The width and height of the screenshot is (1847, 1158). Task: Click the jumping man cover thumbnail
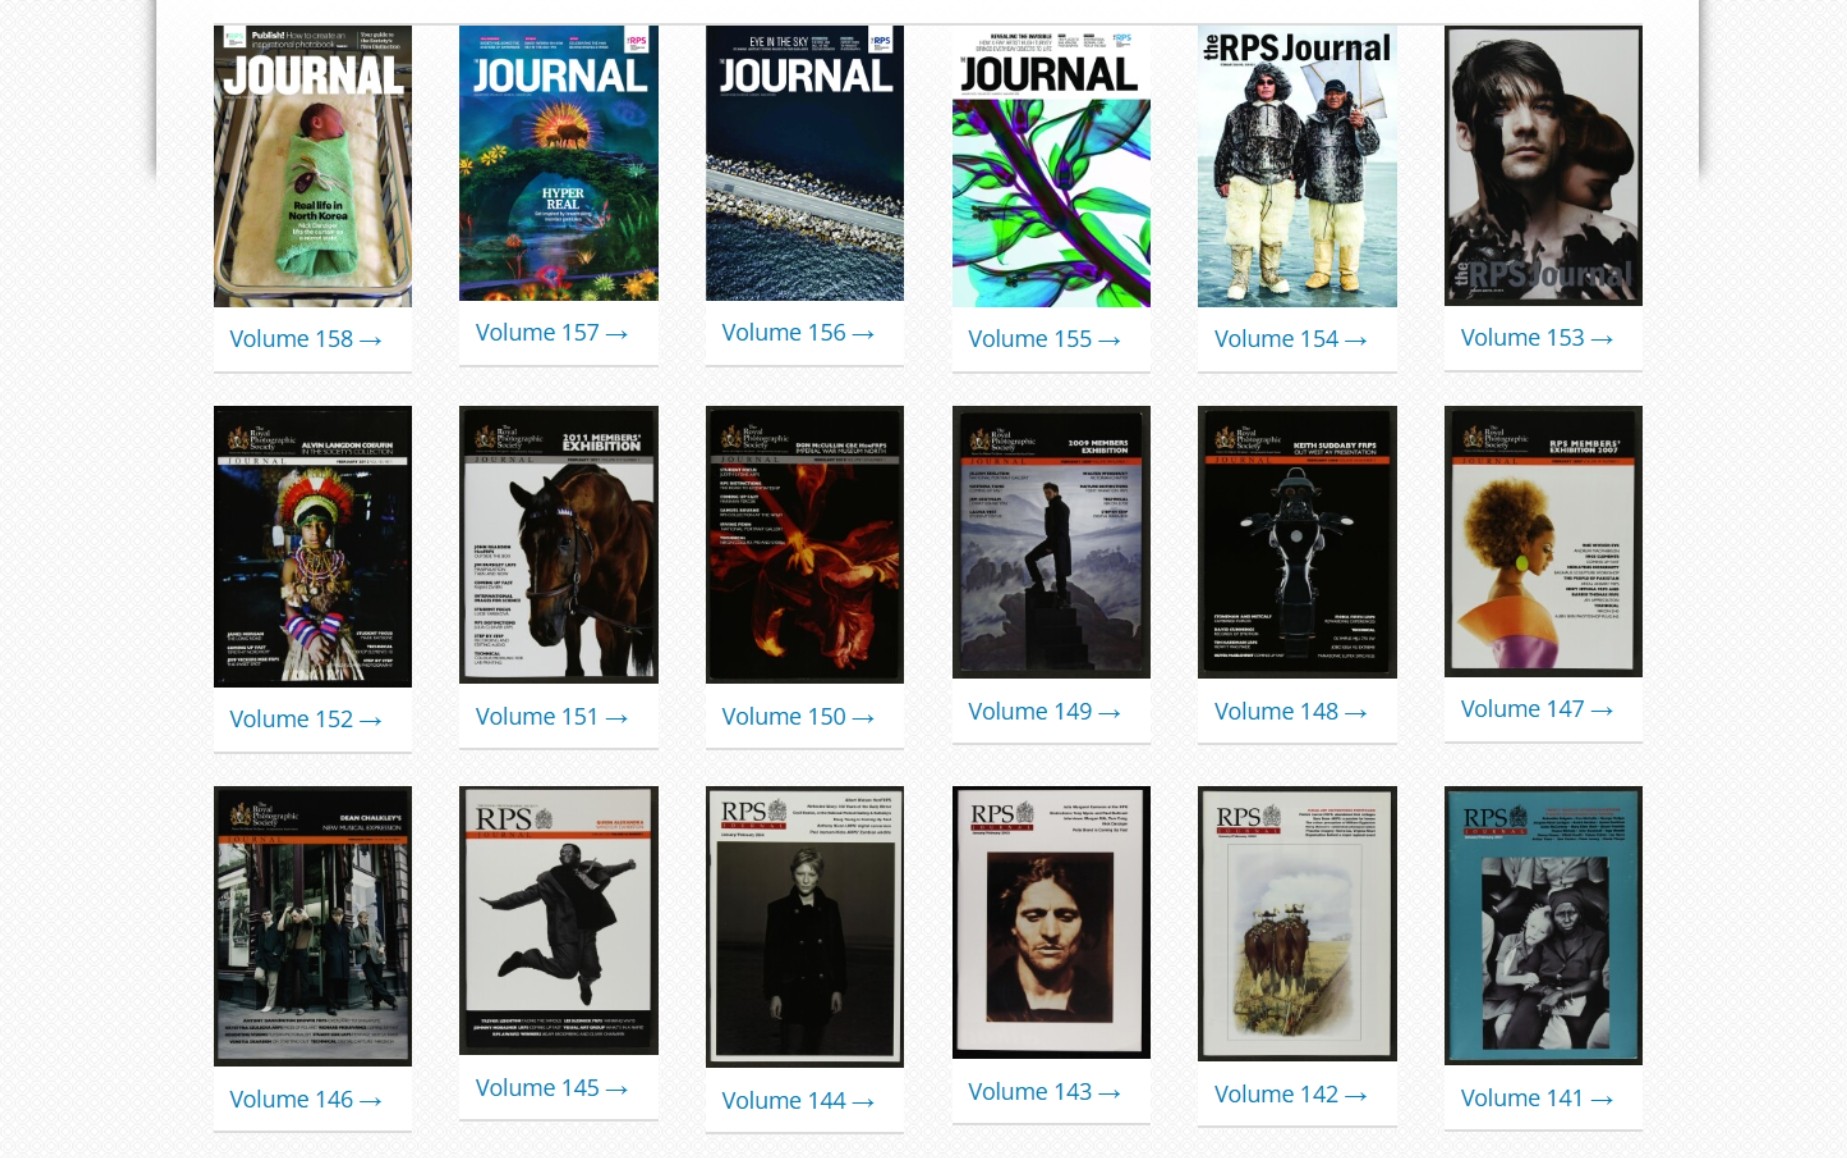coord(558,920)
